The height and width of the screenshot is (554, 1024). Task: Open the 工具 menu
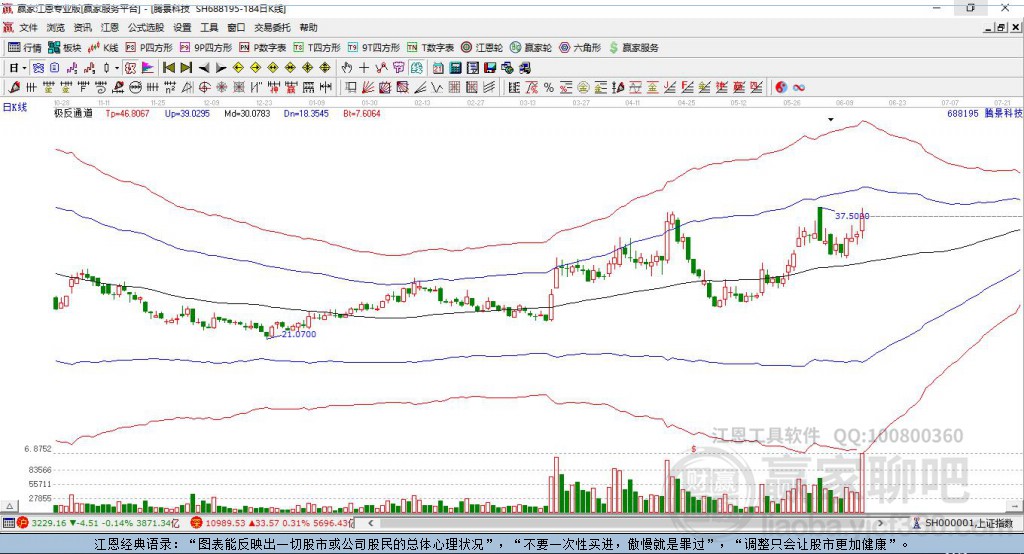pos(209,27)
